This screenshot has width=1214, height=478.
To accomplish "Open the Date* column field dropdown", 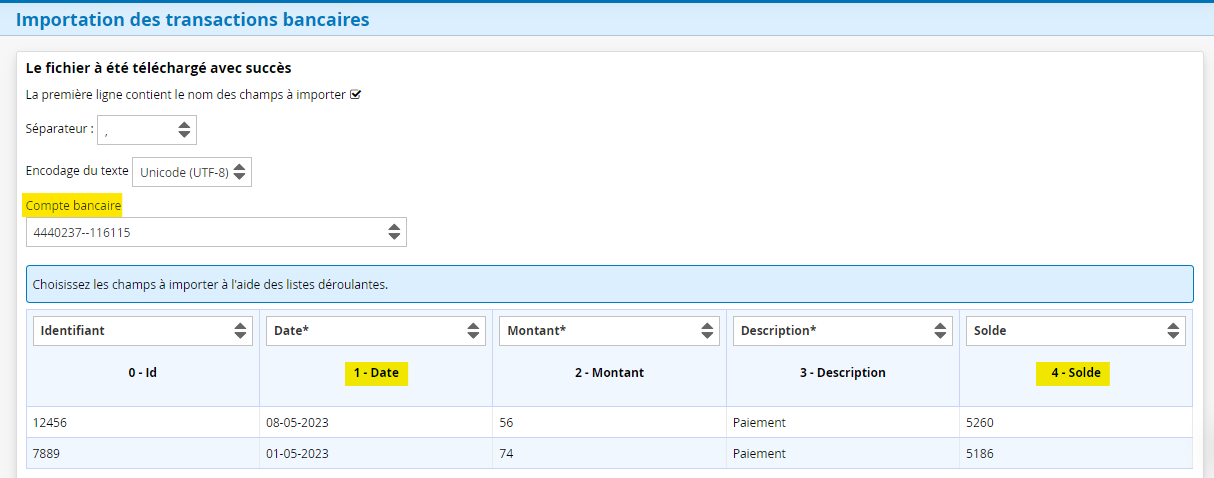I will (x=376, y=331).
